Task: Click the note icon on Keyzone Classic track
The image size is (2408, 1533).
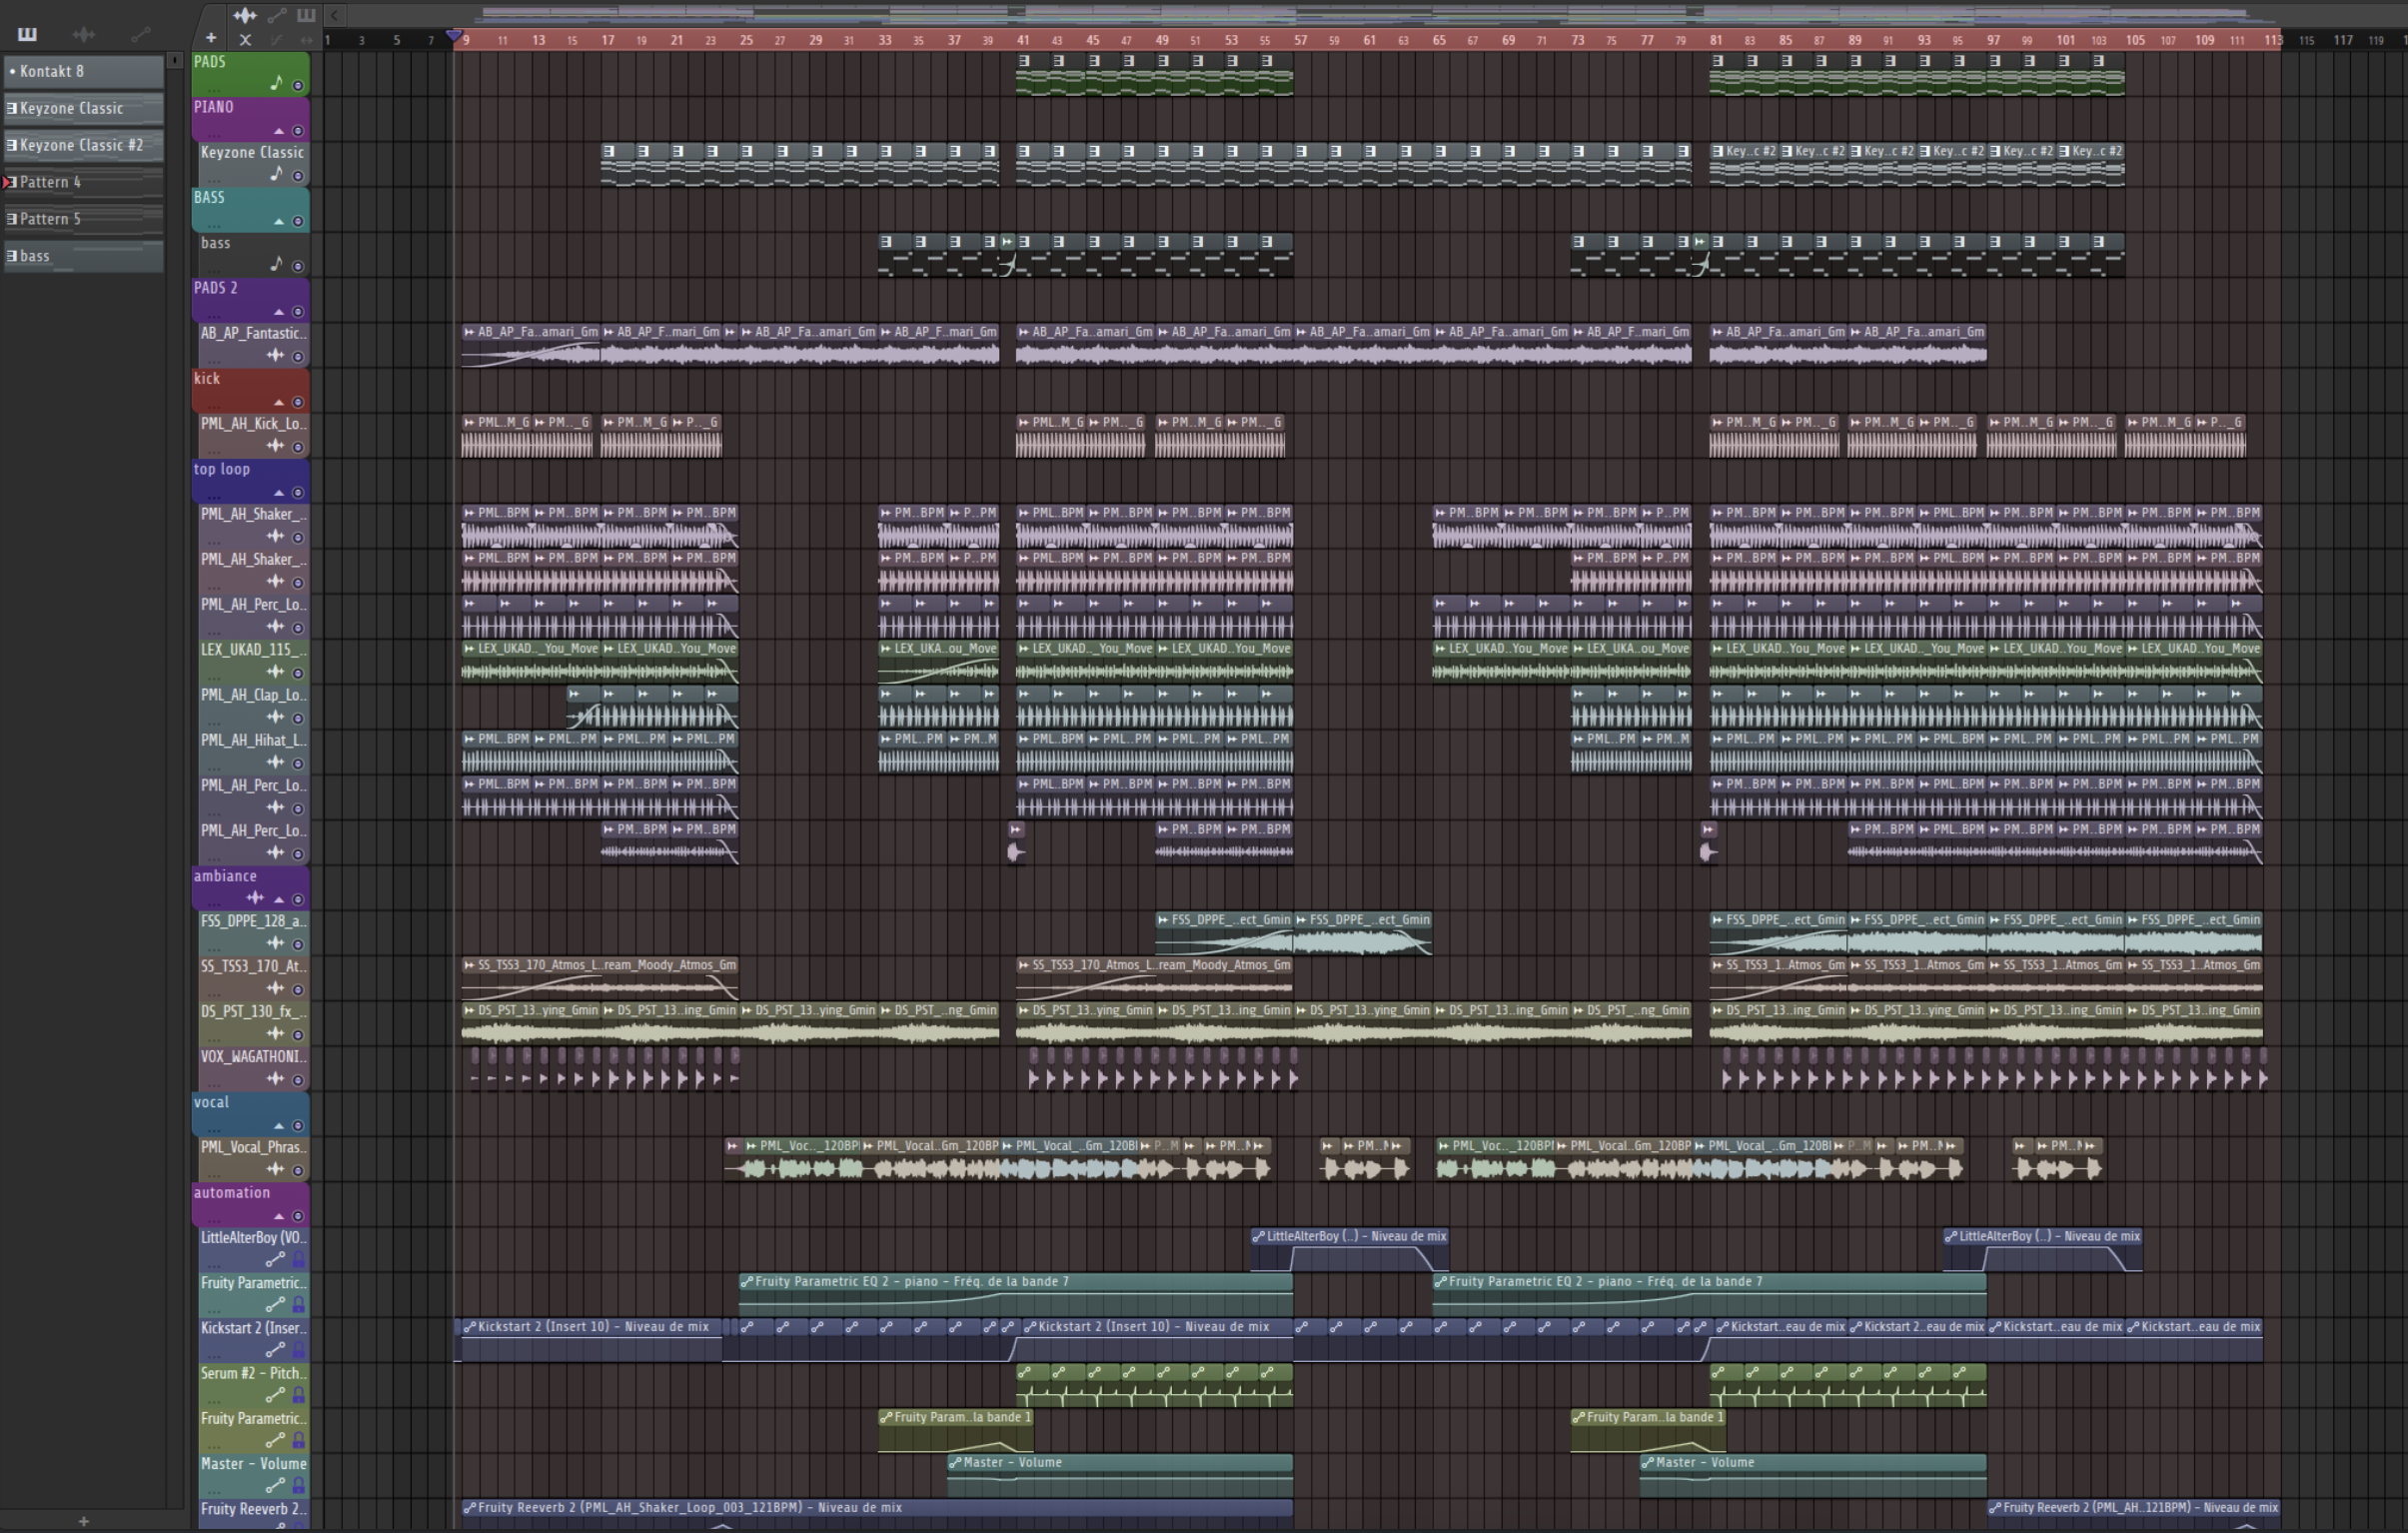Action: [x=277, y=174]
